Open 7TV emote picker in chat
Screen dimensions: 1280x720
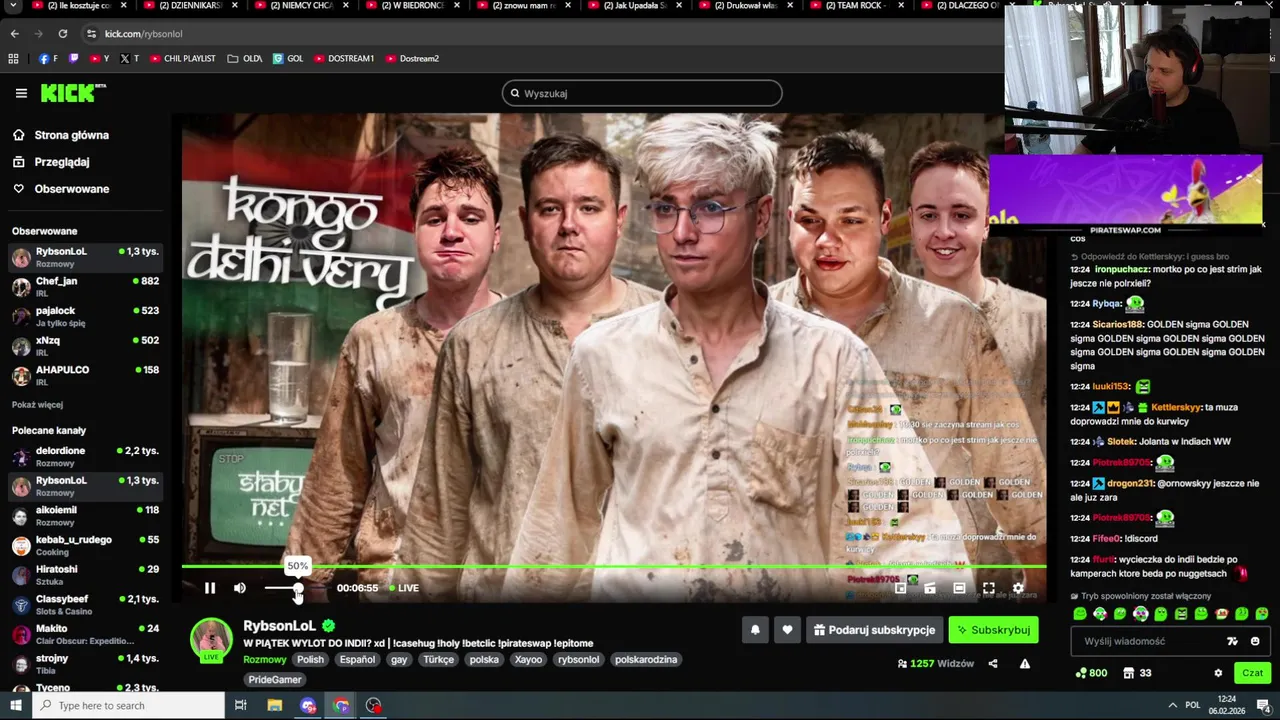[x=1233, y=641]
